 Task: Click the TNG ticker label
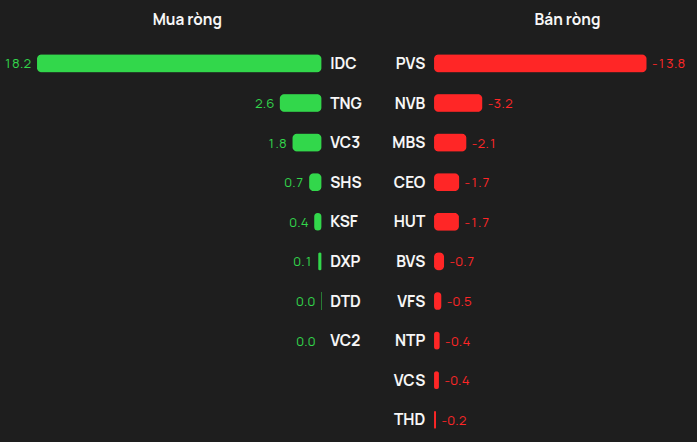pyautogui.click(x=346, y=103)
